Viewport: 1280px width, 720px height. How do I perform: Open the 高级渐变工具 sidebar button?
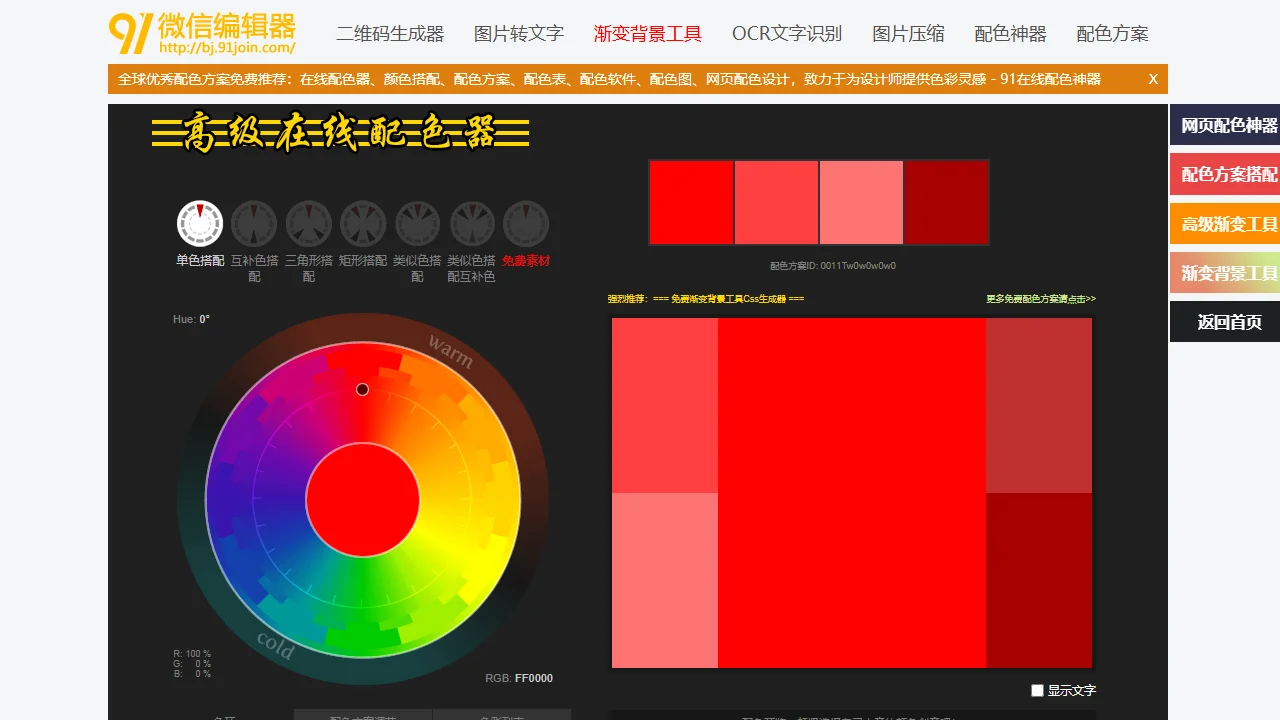(x=1228, y=224)
